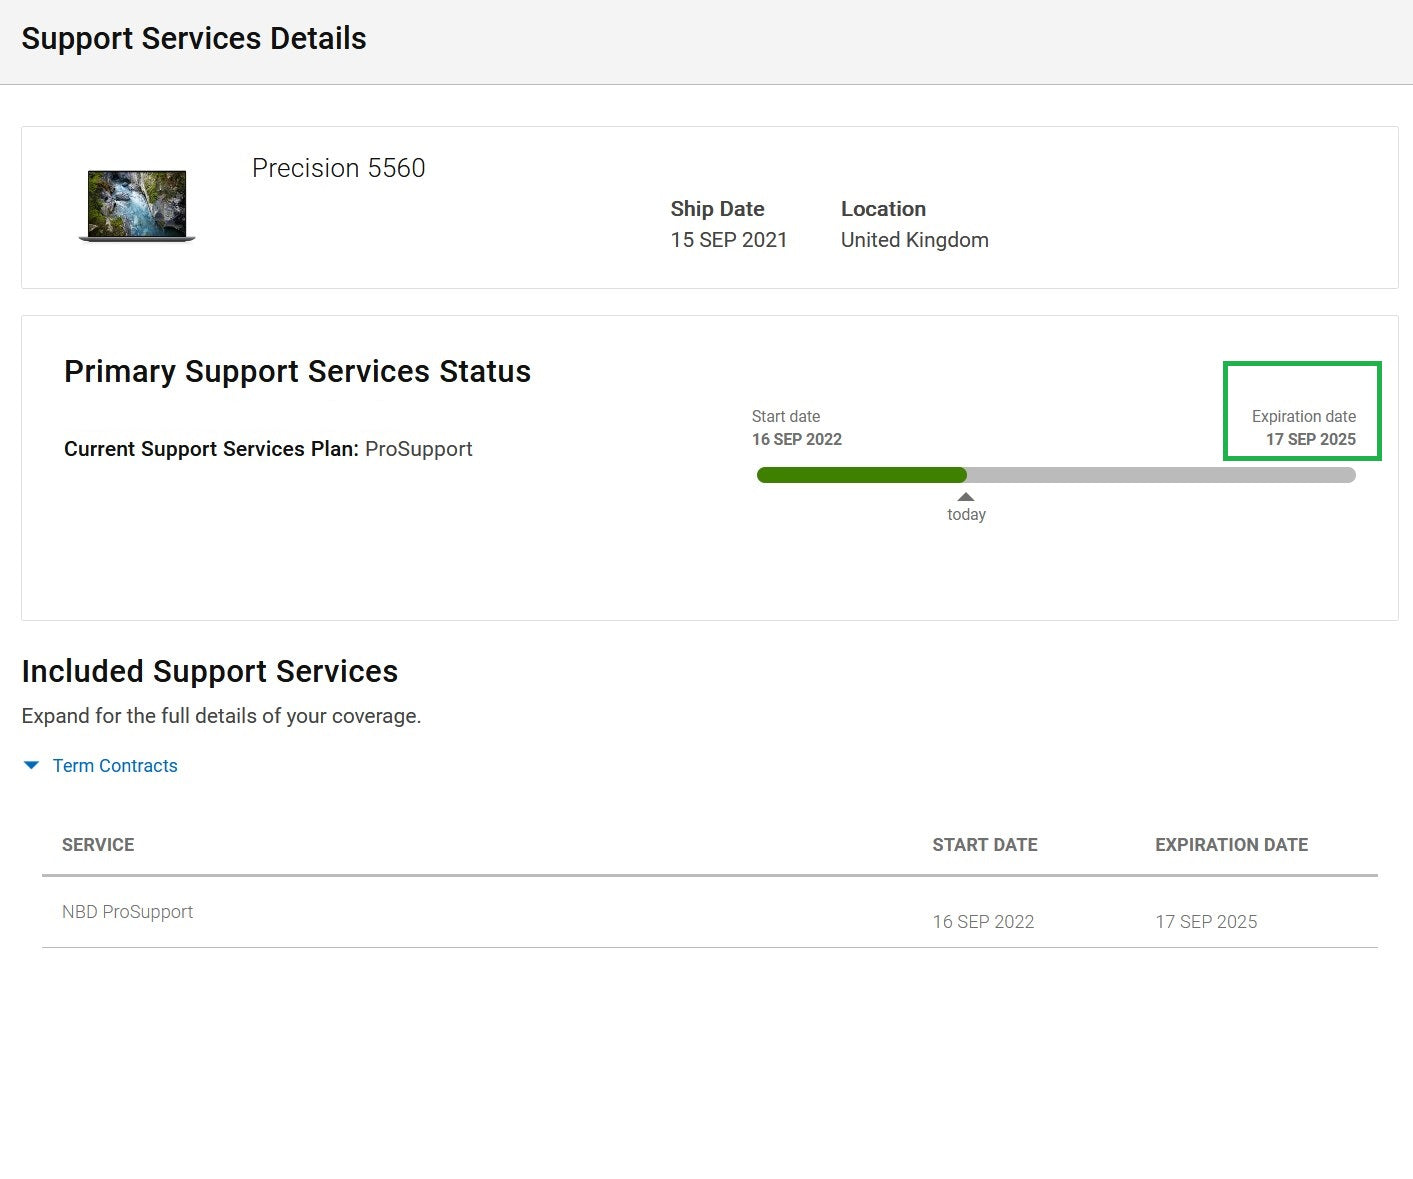Click the green support progress bar

(862, 475)
